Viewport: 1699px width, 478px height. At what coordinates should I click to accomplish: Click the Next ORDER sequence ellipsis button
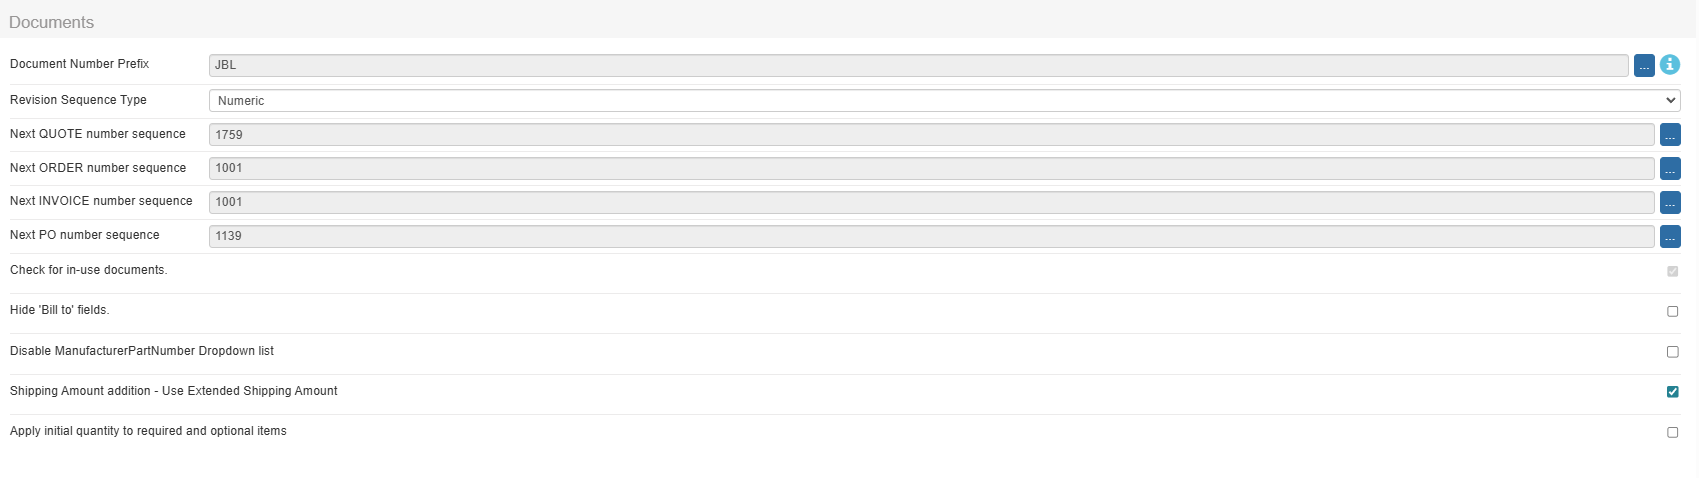point(1670,168)
